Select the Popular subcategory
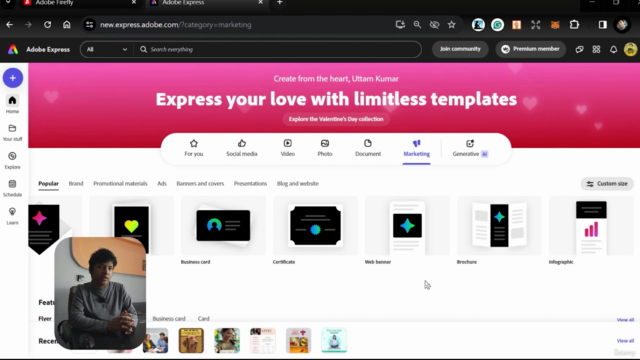Screen dimensions: 640x360 click(x=49, y=184)
